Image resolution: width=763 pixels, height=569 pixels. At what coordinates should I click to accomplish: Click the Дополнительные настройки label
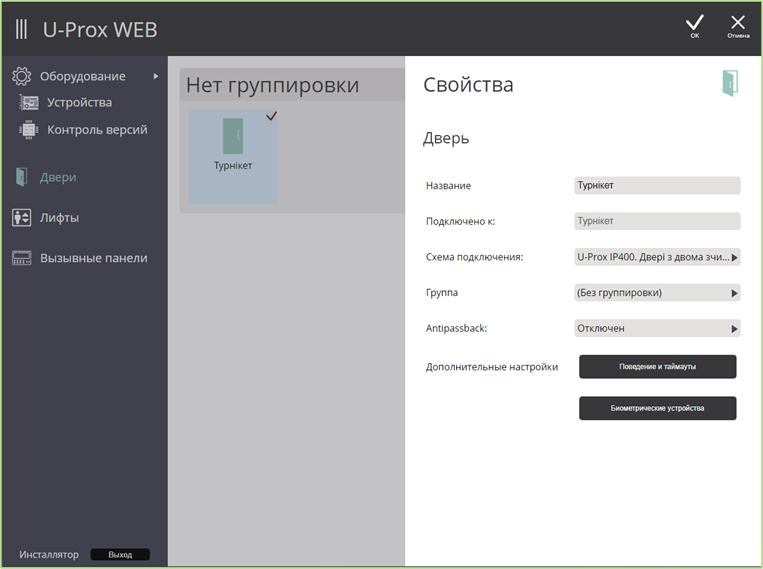pyautogui.click(x=491, y=367)
